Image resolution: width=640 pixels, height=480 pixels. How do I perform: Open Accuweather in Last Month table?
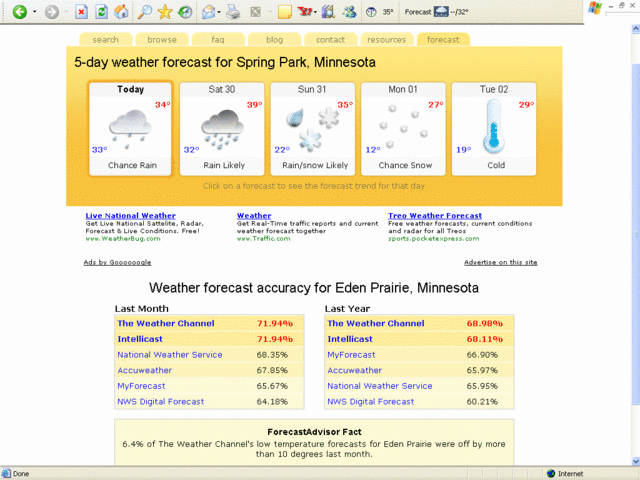tap(144, 370)
